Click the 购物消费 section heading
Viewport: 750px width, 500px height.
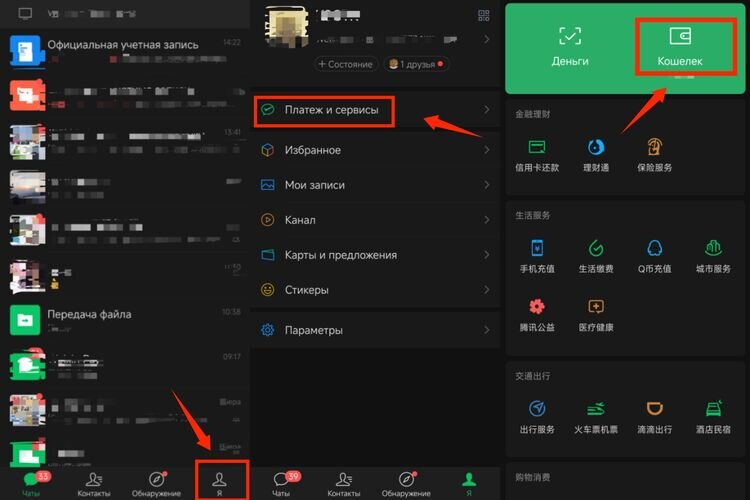[532, 477]
